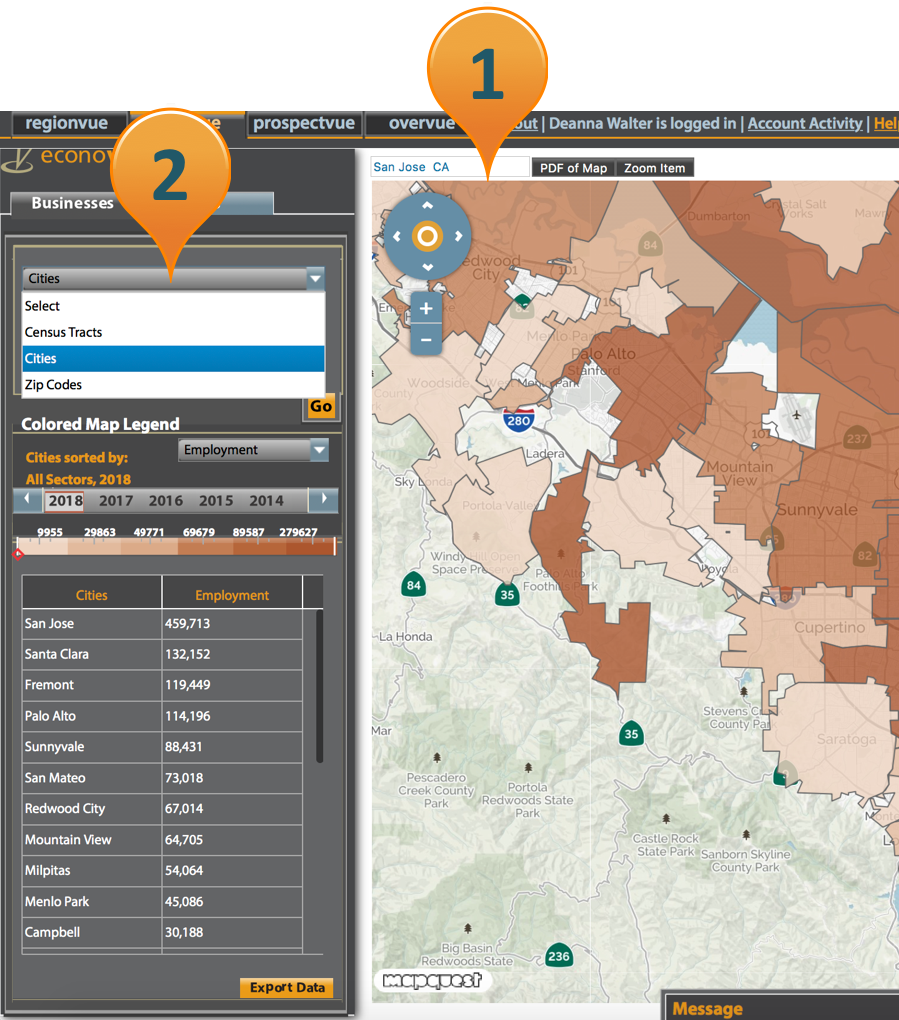Click the year slider left arrow

tap(27, 500)
